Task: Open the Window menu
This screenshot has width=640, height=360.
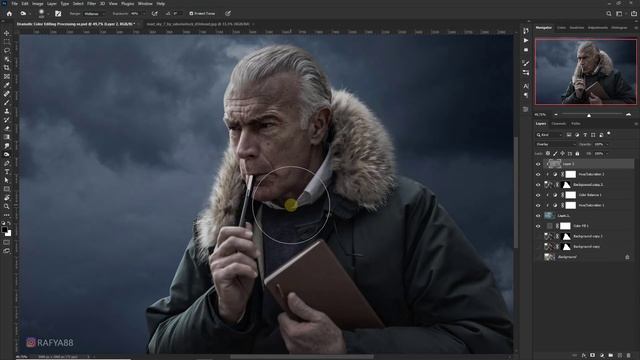Action: pos(145,4)
